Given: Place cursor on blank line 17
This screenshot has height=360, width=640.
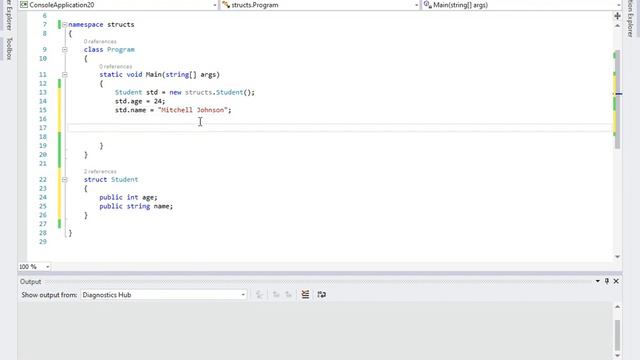Looking at the screenshot, I should tap(339, 128).
